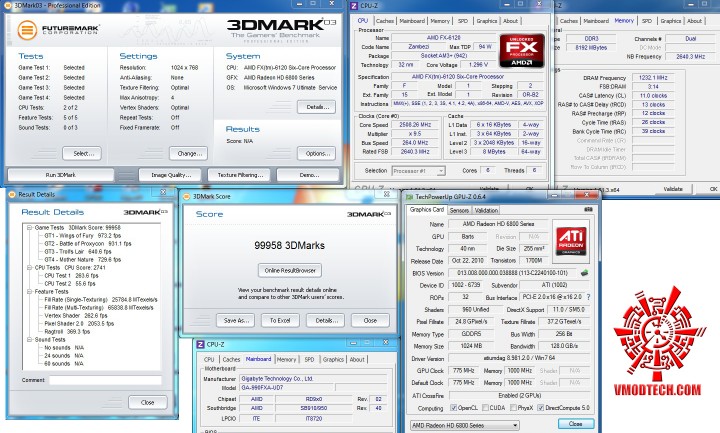Launch the Demo in 3DMark03
Screen dimensions: 720x433
point(309,175)
